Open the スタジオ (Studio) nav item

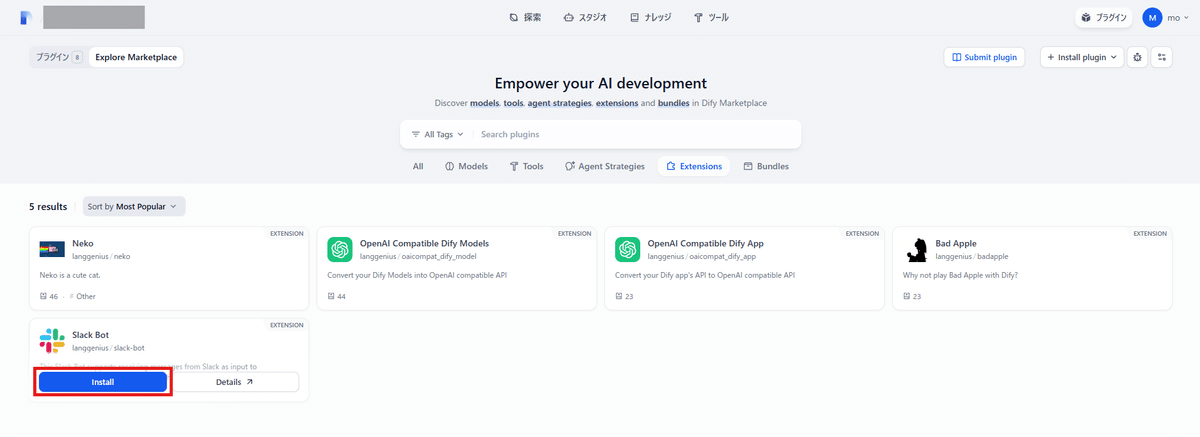click(x=585, y=17)
